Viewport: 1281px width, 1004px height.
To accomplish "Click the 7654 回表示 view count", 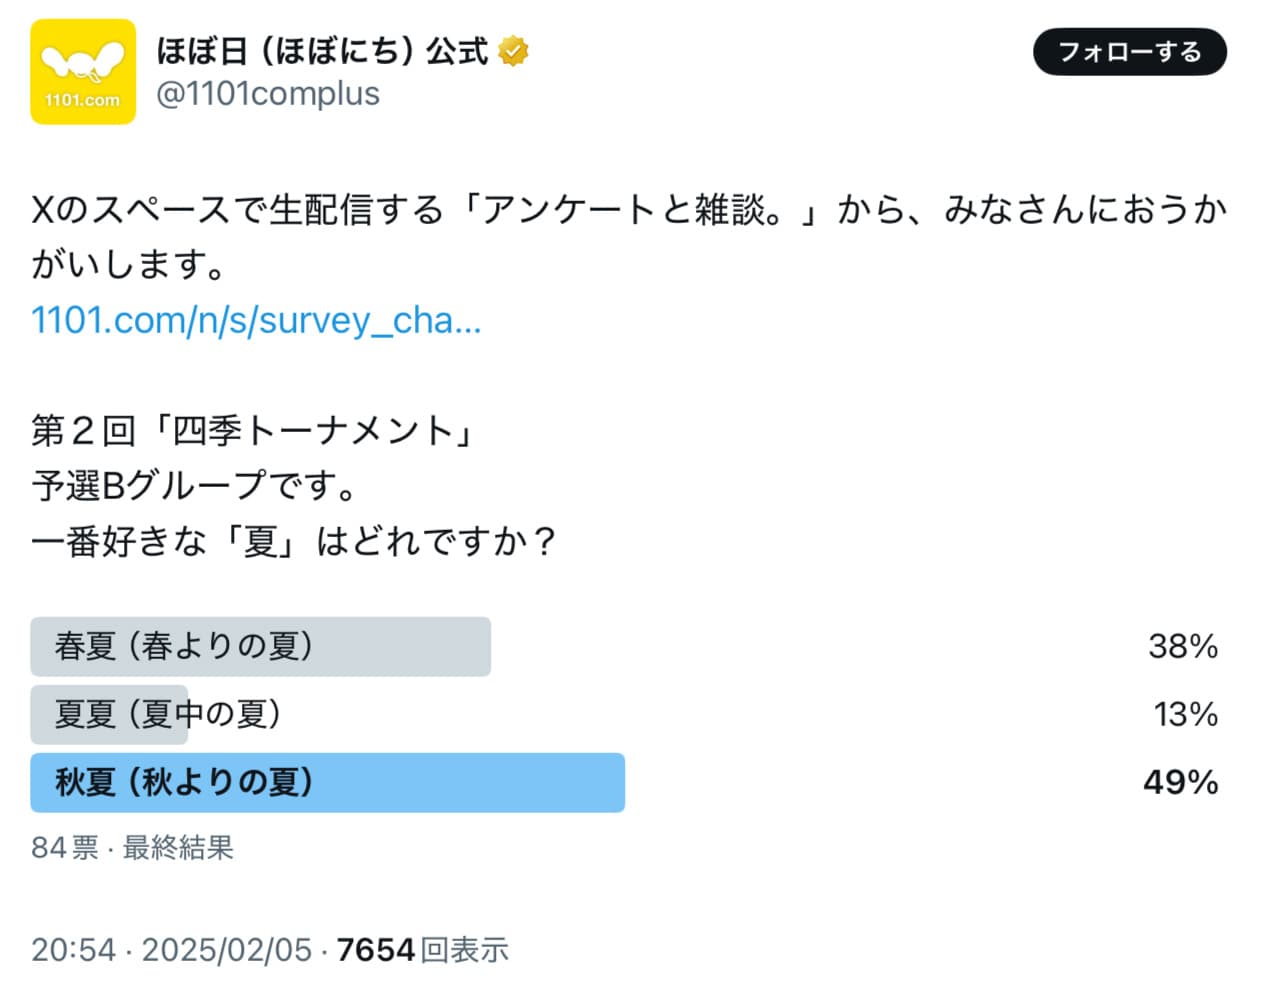I will tap(422, 950).
